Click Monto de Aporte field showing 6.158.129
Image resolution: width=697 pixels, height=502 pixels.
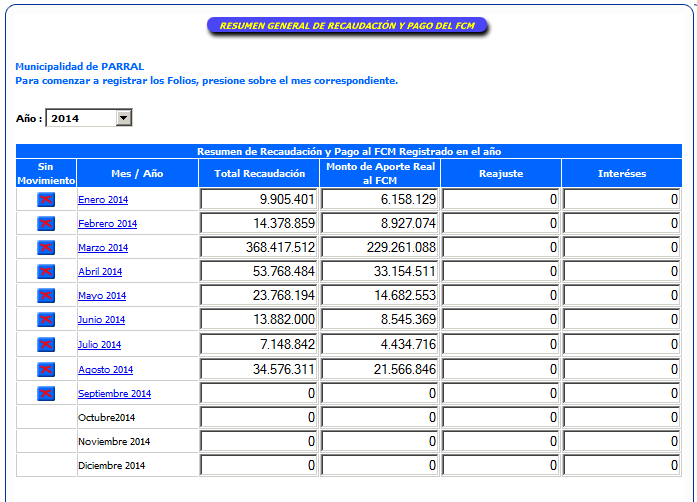[380, 199]
